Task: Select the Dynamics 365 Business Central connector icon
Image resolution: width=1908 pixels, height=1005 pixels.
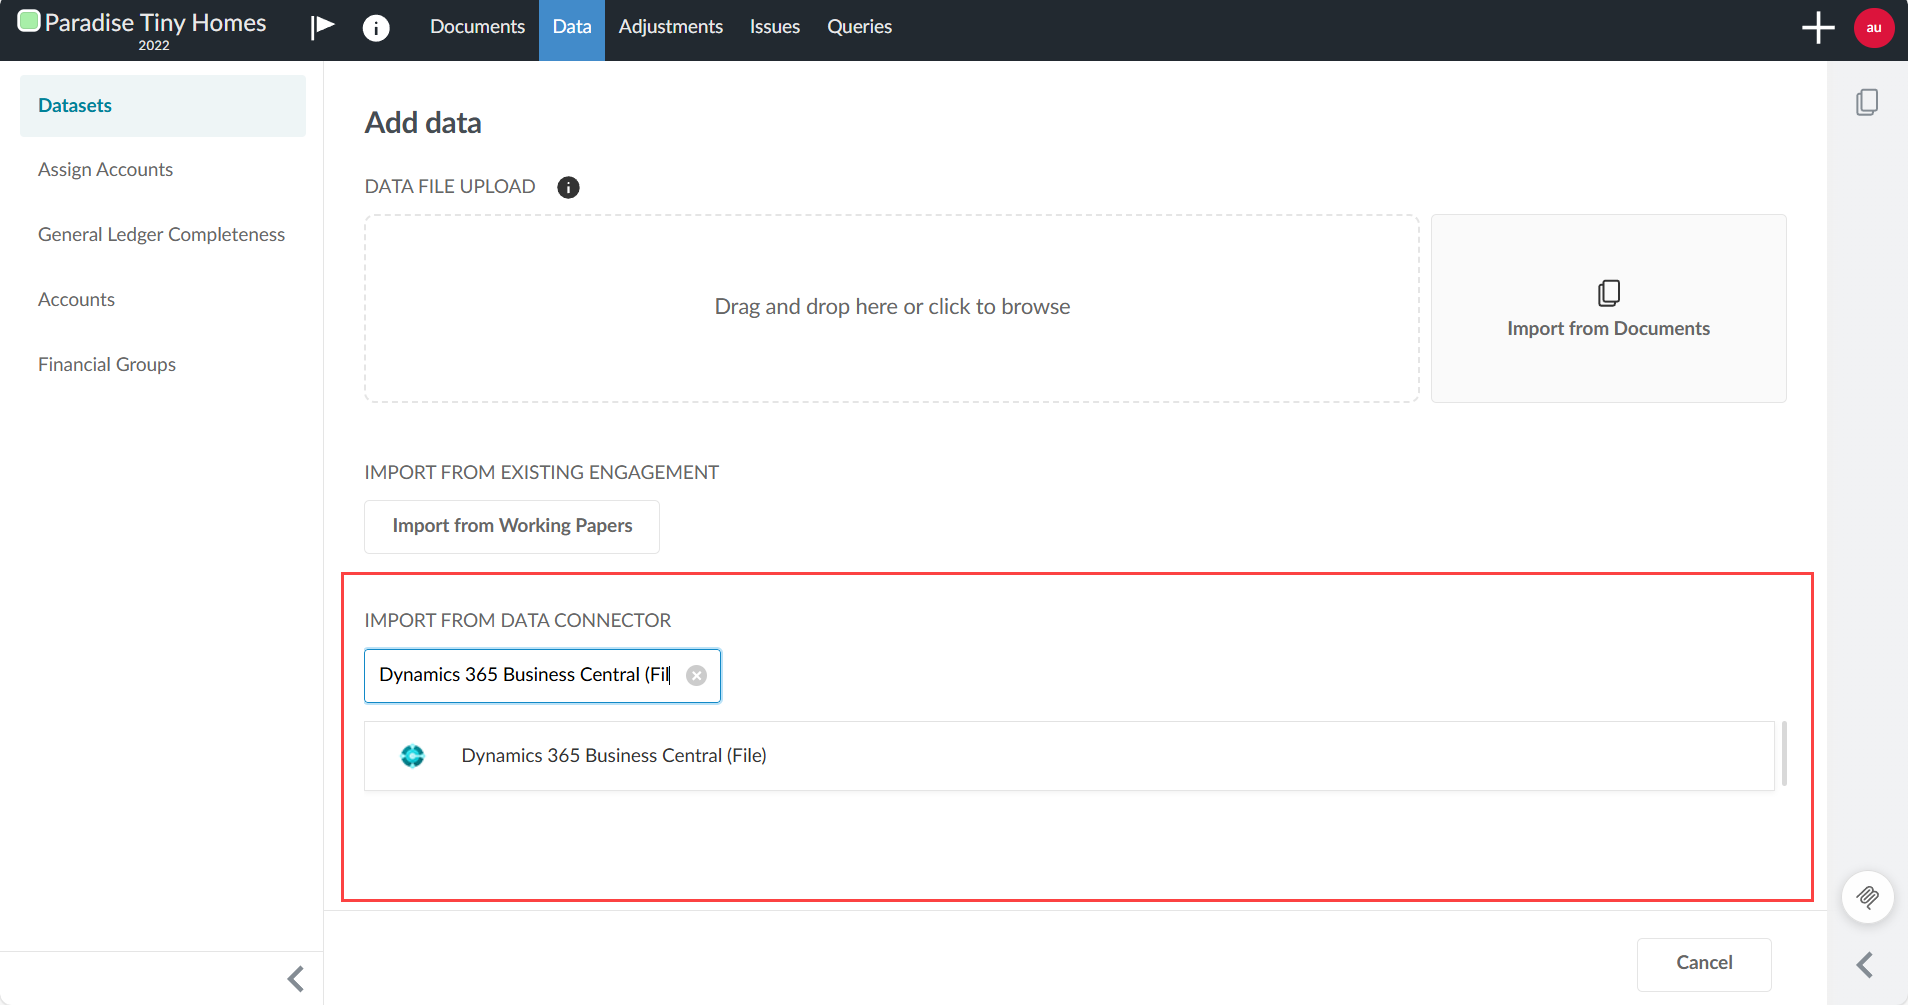Action: pyautogui.click(x=413, y=755)
